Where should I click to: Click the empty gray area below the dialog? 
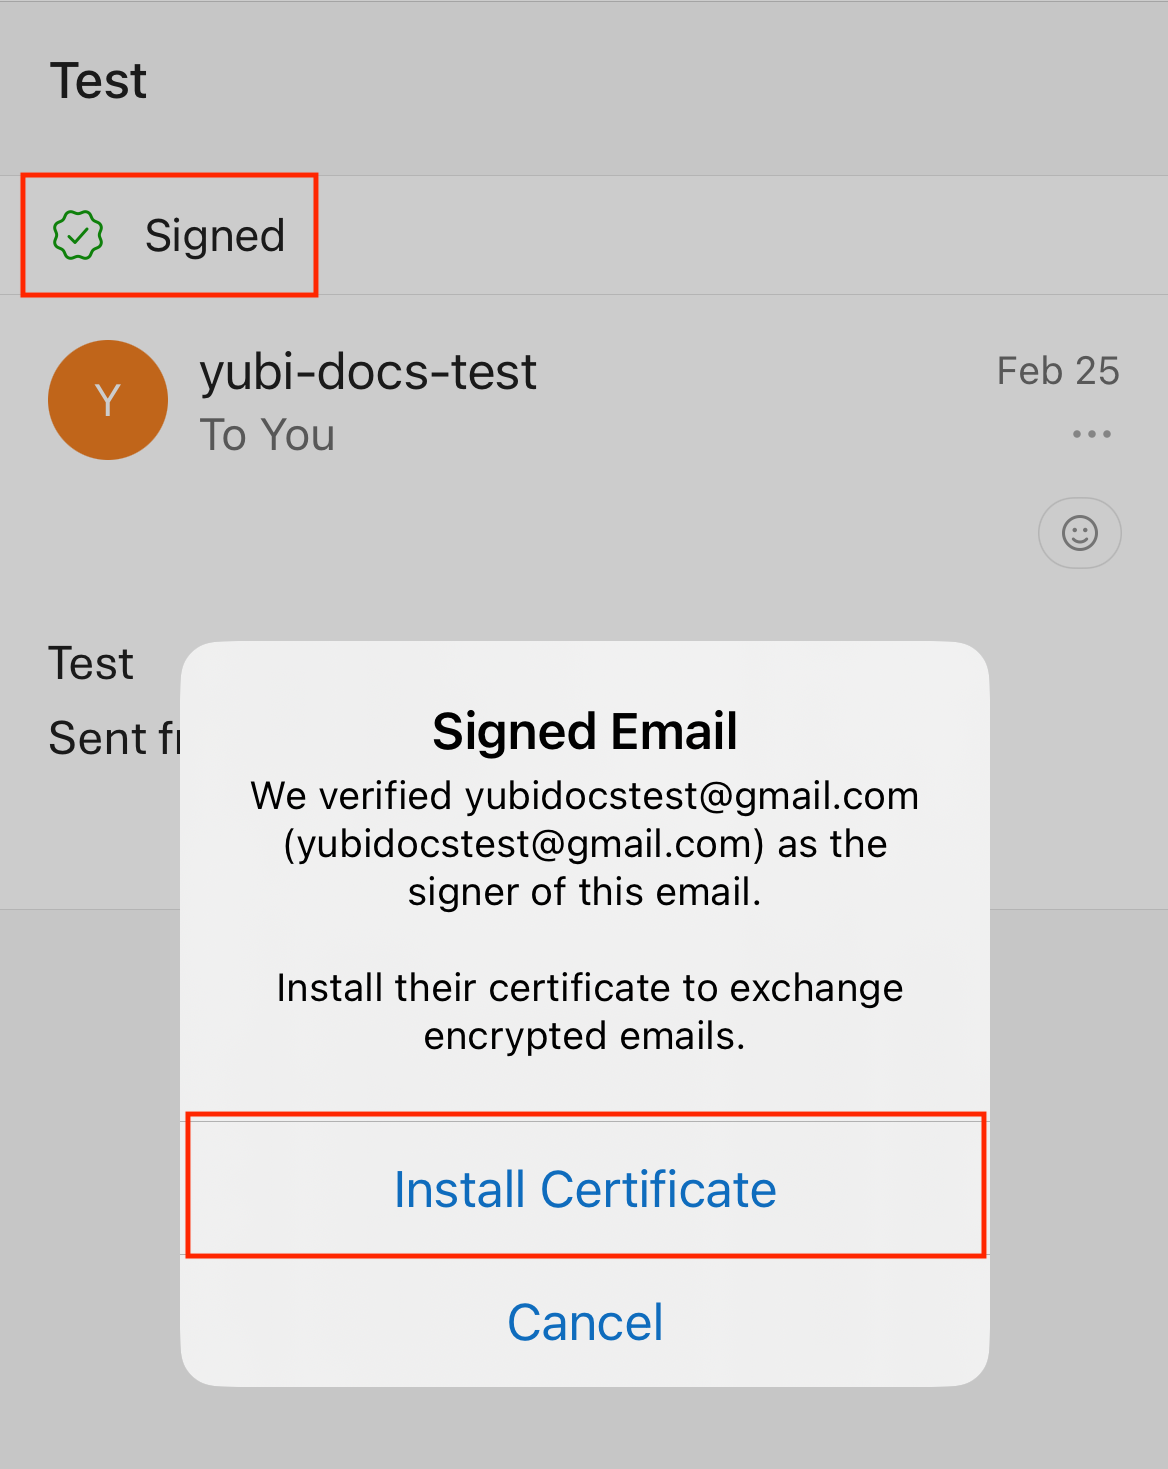[x=584, y=1428]
